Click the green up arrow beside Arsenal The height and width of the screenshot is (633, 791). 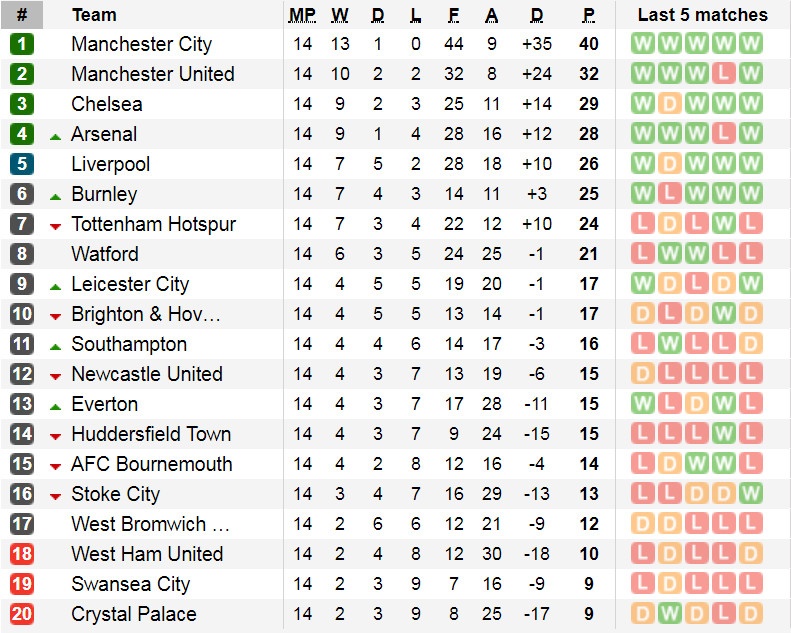[x=55, y=135]
